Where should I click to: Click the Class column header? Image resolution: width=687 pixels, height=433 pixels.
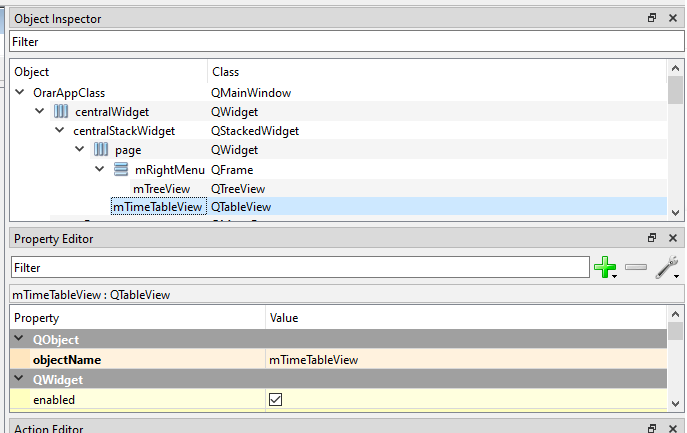[226, 72]
